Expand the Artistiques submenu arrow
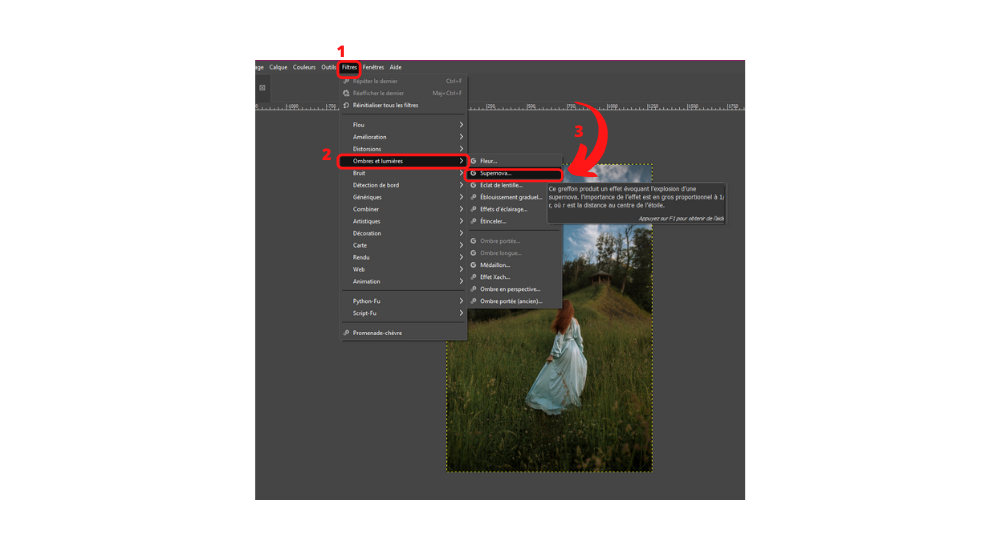The image size is (1000, 560). [461, 221]
